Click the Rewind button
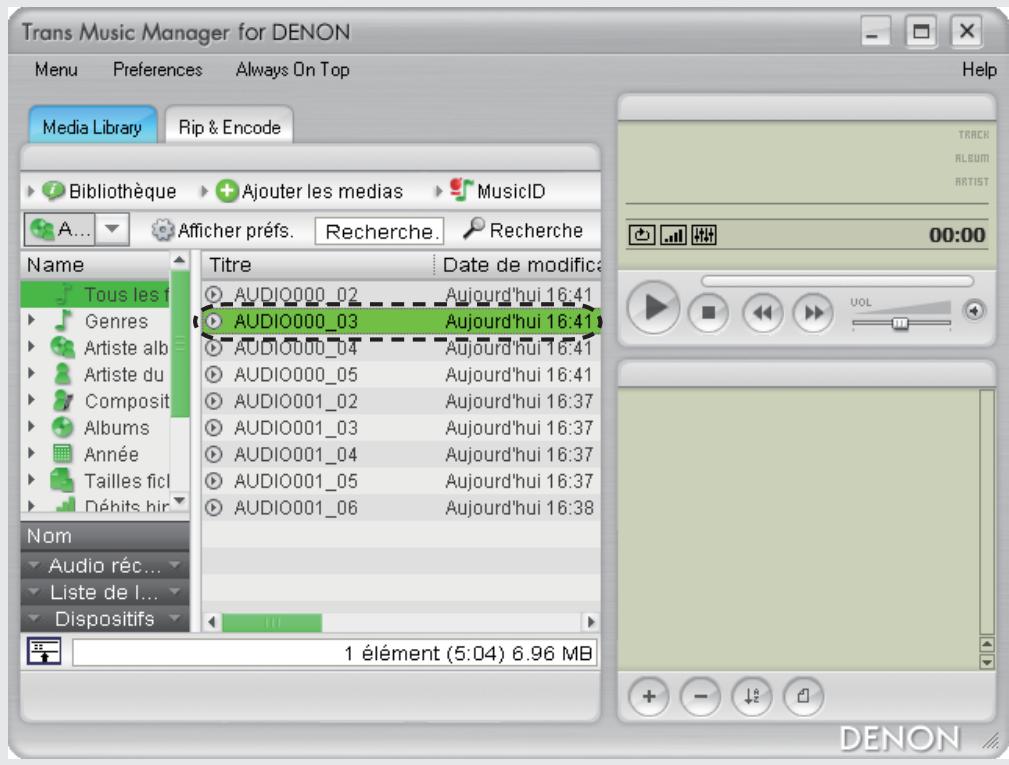Image resolution: width=1009 pixels, height=765 pixels. pos(763,313)
